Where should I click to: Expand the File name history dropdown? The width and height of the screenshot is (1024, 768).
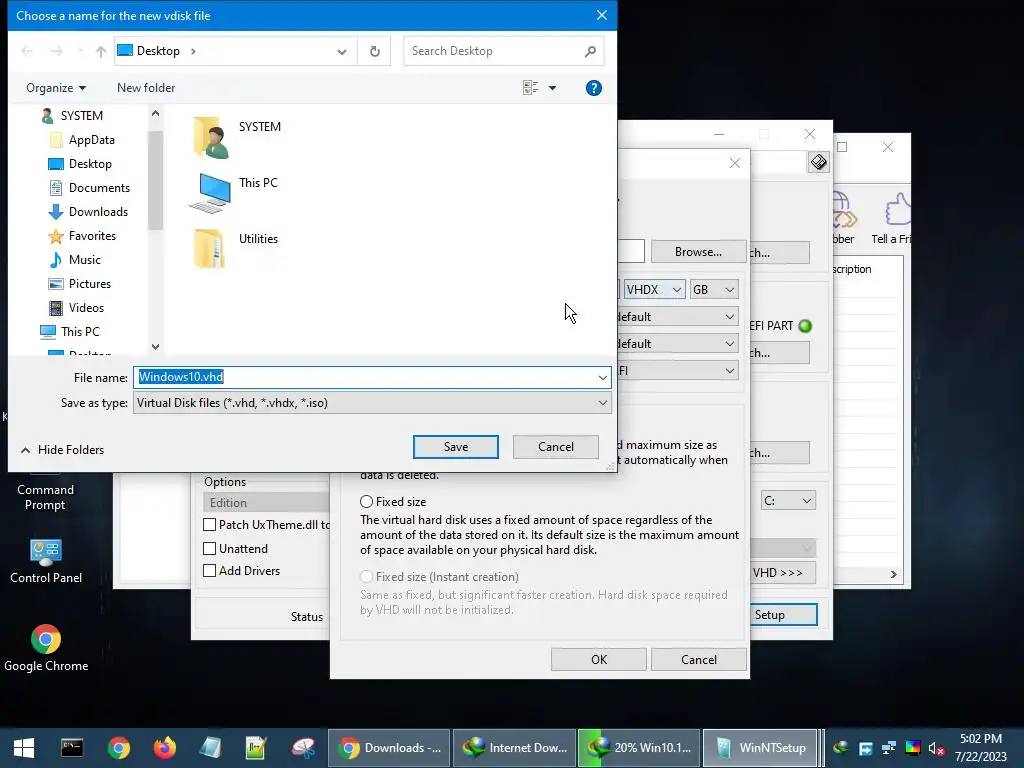tap(602, 377)
